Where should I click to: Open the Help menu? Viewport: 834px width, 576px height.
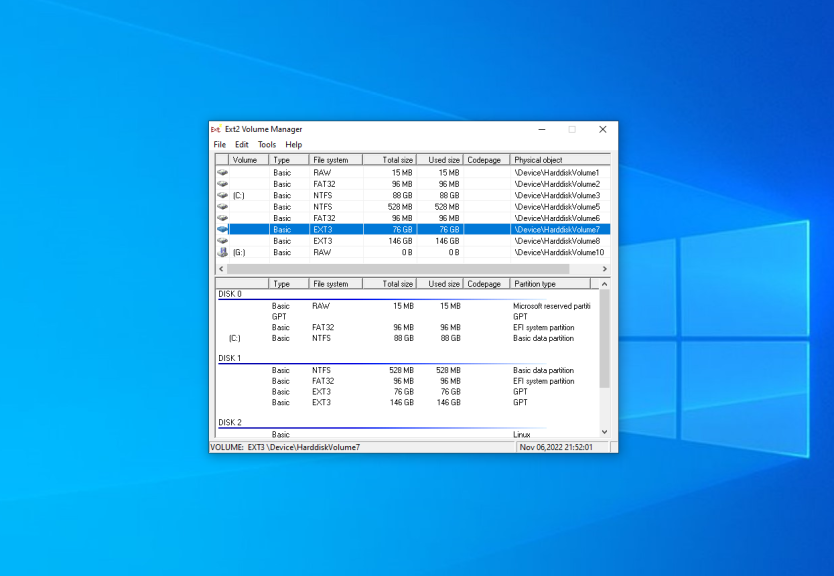click(293, 145)
